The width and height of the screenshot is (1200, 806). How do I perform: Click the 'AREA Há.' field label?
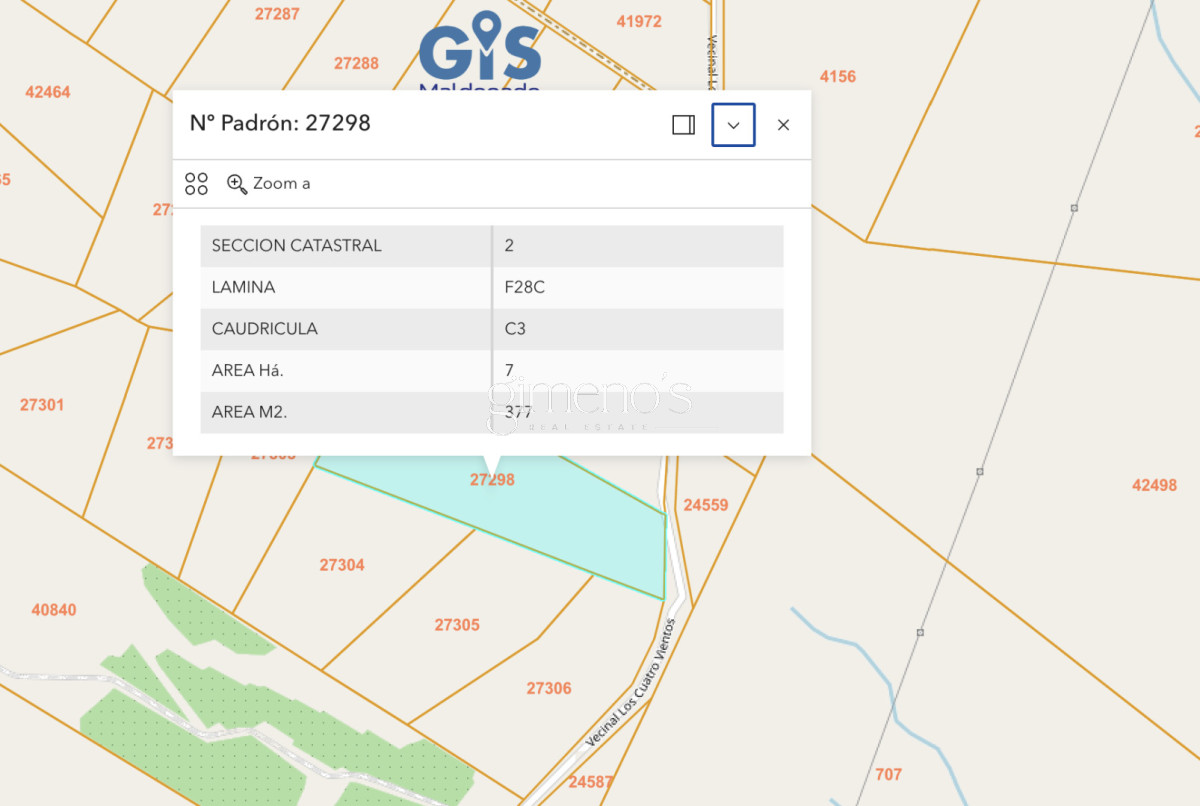point(248,371)
